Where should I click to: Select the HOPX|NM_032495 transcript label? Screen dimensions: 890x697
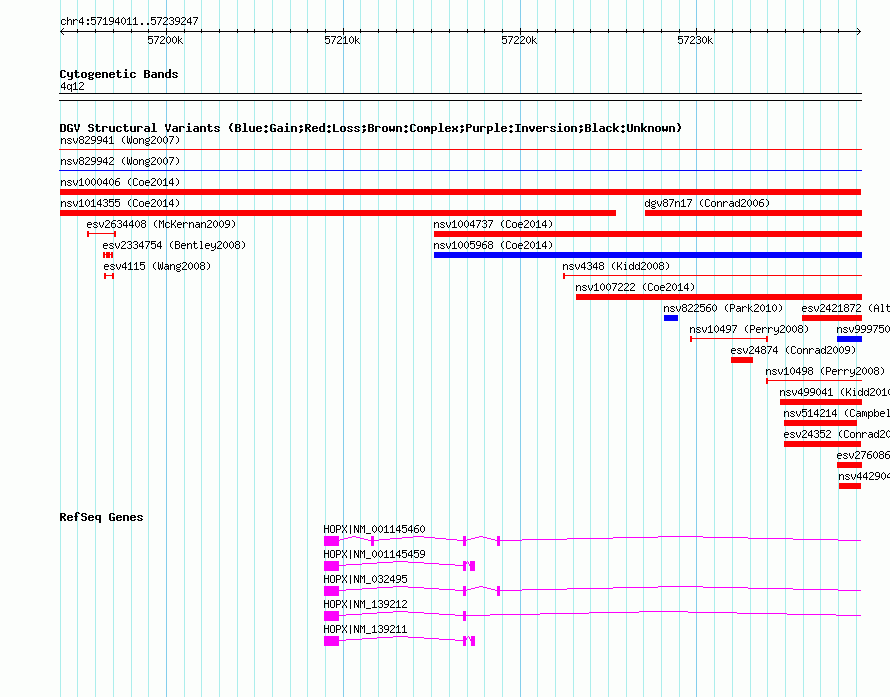365,579
